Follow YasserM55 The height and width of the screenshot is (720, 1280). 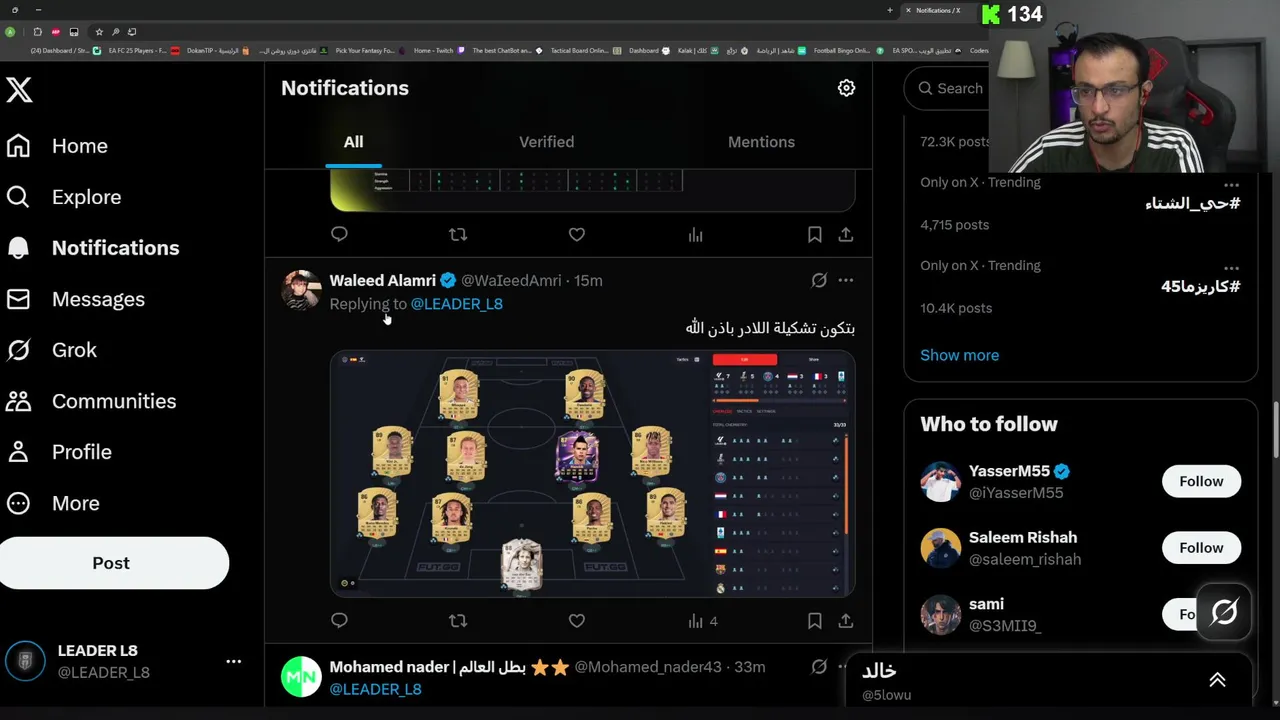(1201, 481)
